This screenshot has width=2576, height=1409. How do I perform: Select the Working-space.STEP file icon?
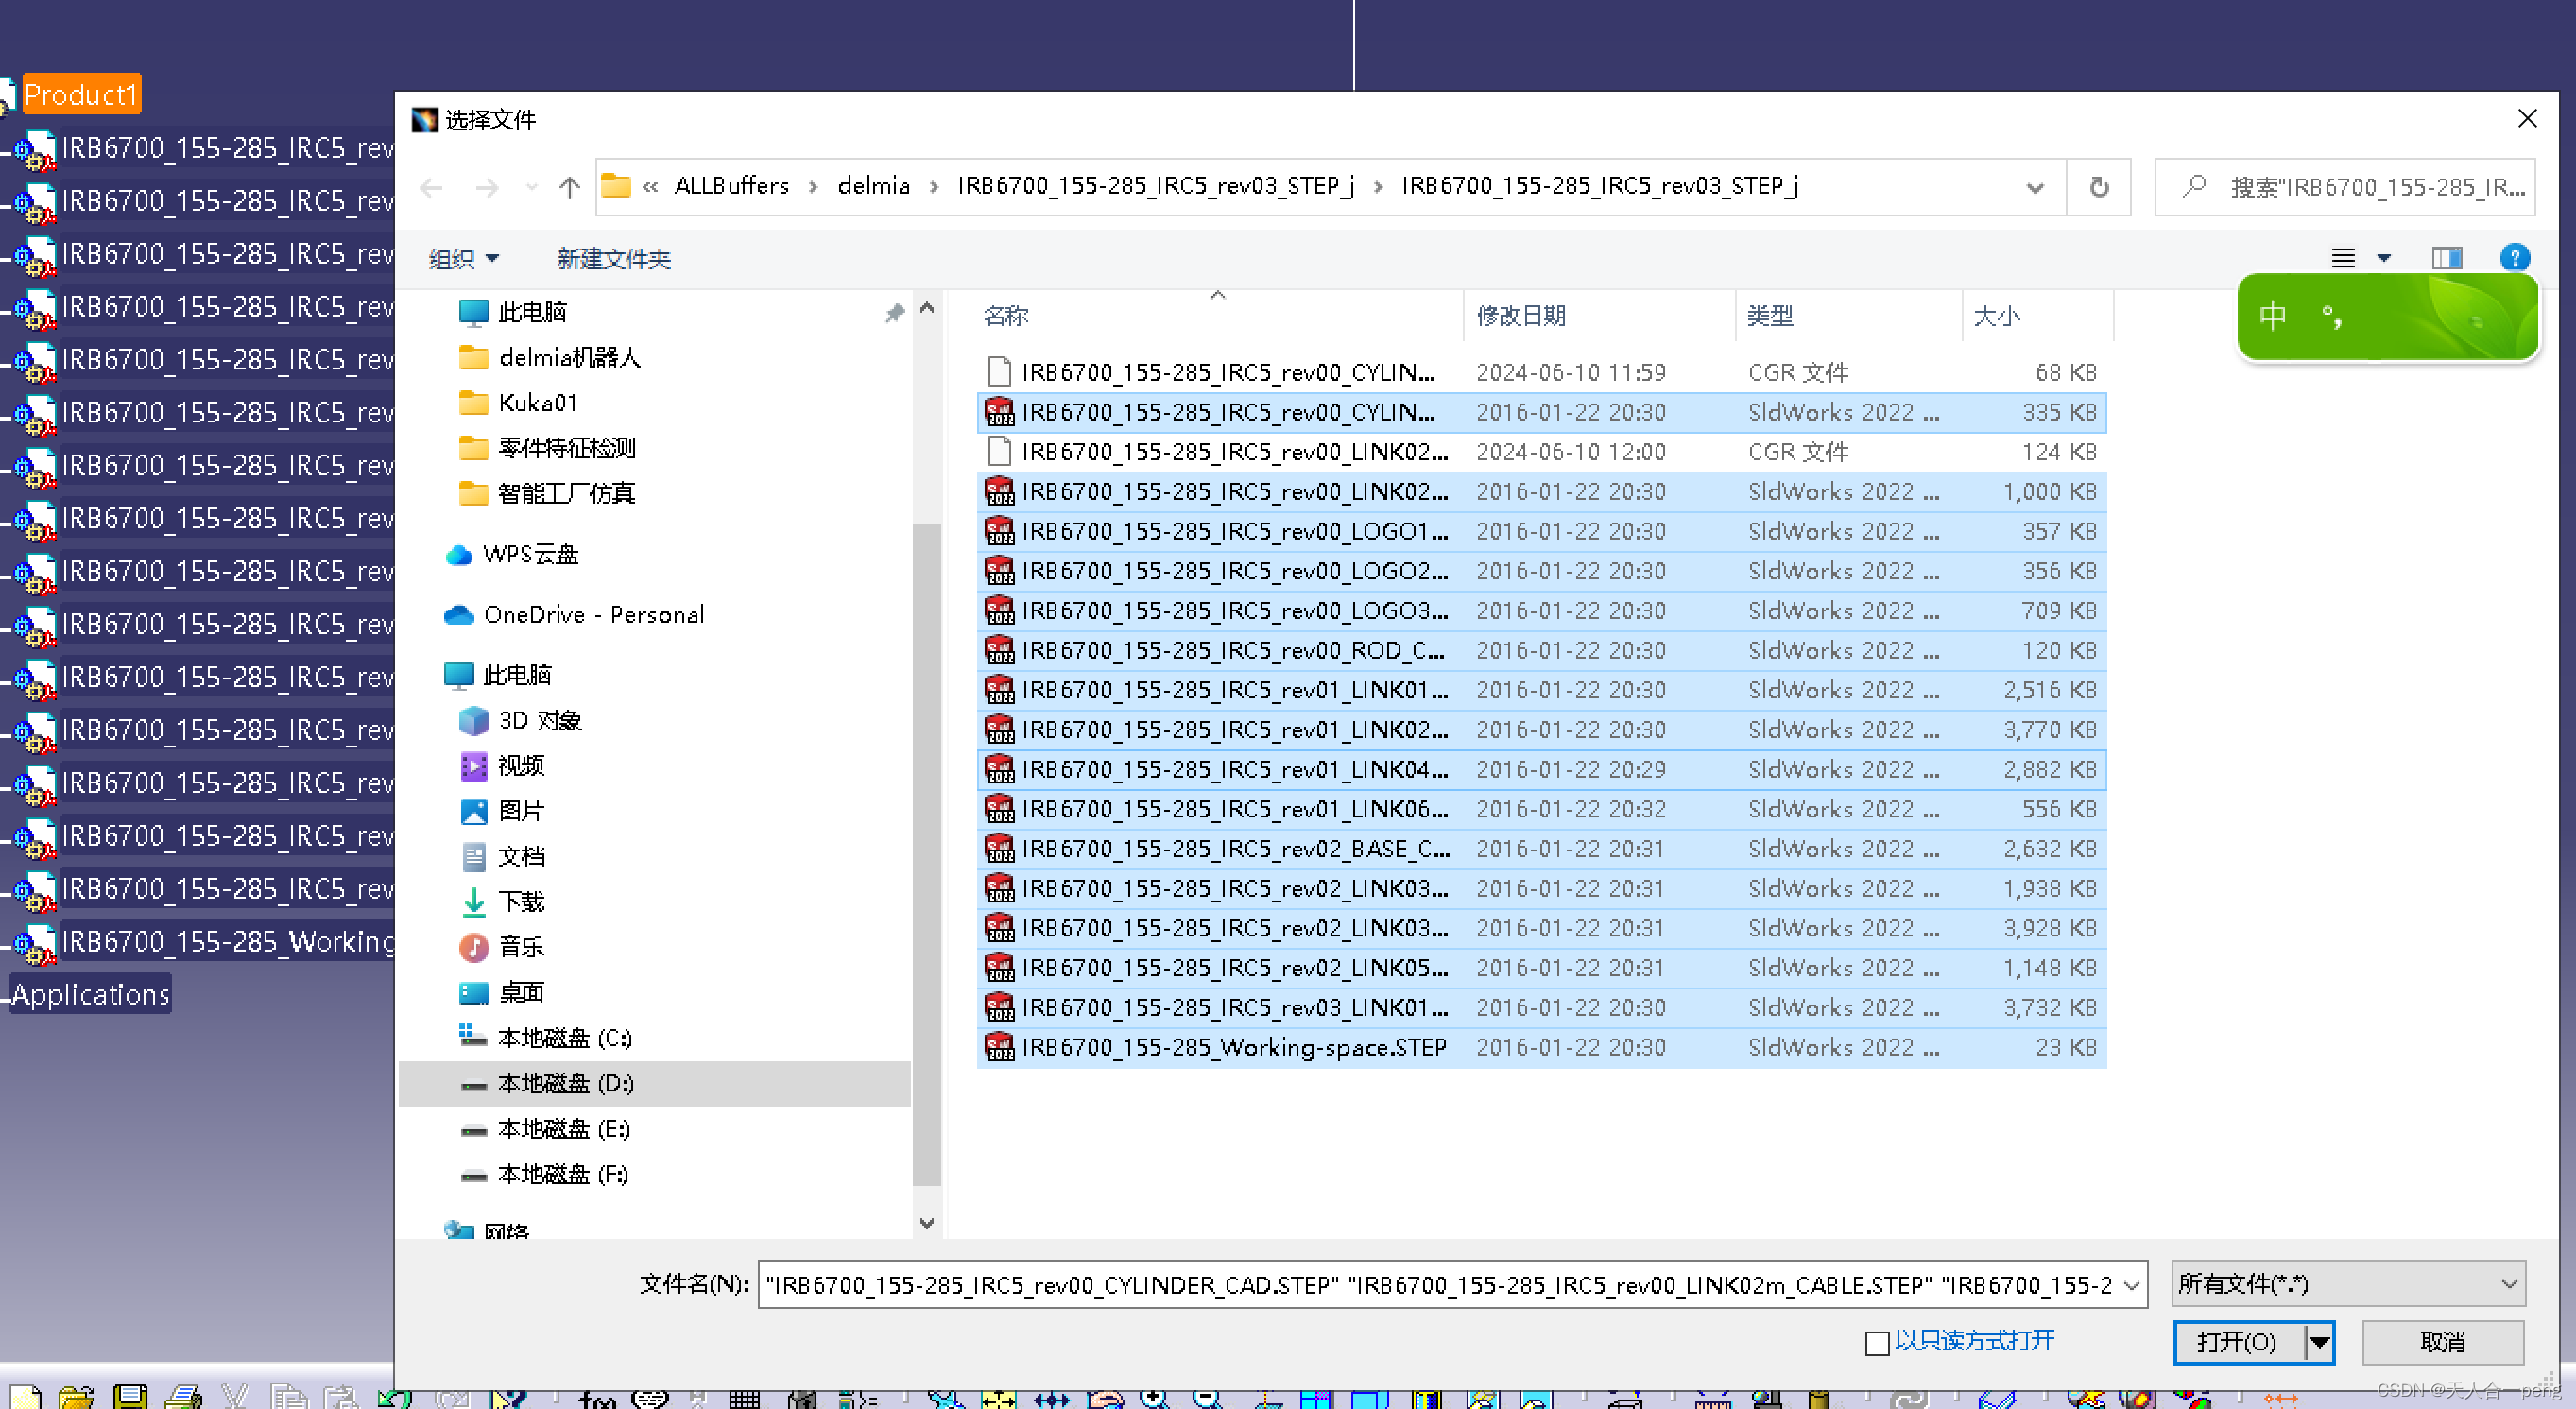999,1047
